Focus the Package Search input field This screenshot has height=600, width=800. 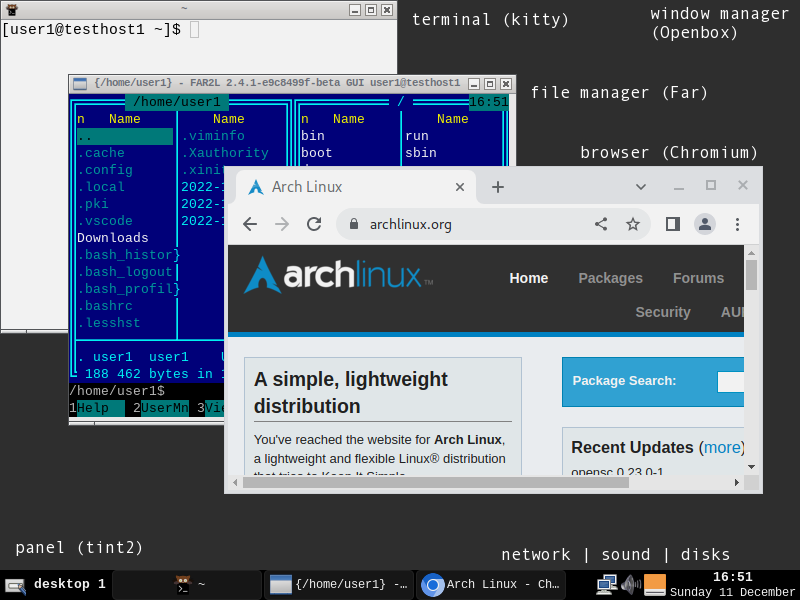(x=730, y=382)
